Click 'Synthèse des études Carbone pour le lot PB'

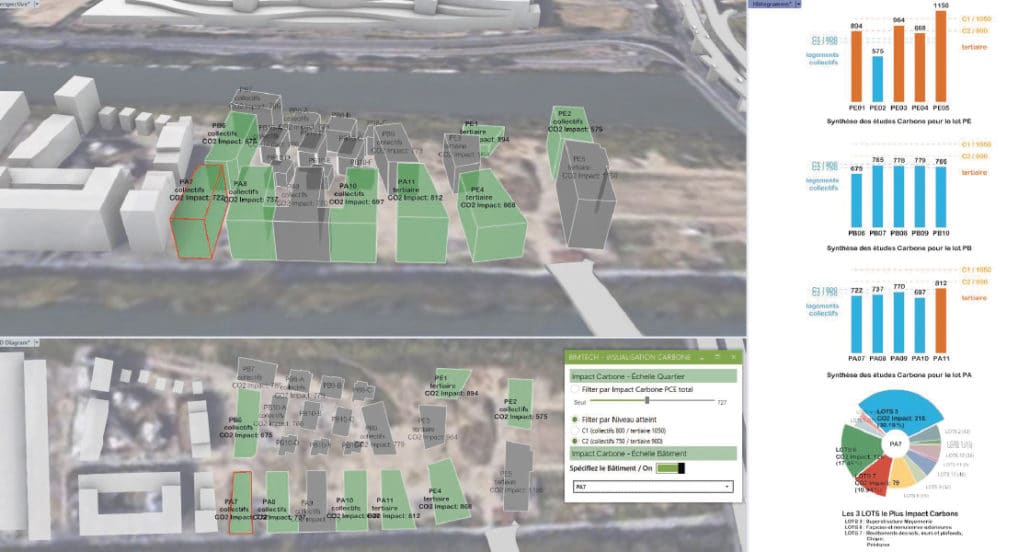(x=899, y=248)
